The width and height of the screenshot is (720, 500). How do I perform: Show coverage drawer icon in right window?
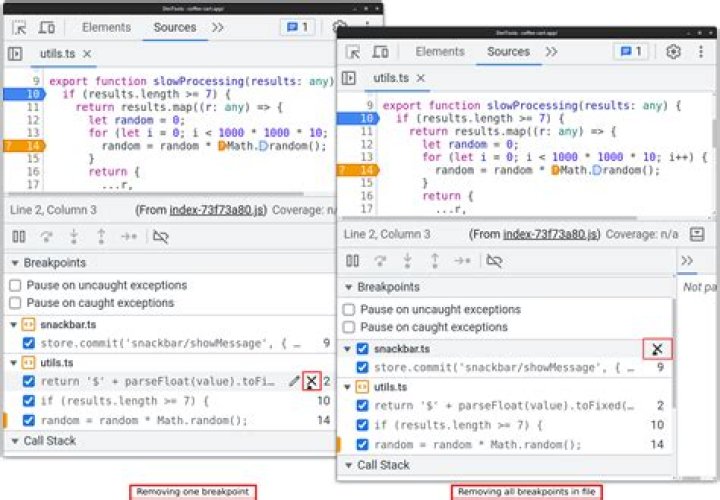(x=697, y=235)
